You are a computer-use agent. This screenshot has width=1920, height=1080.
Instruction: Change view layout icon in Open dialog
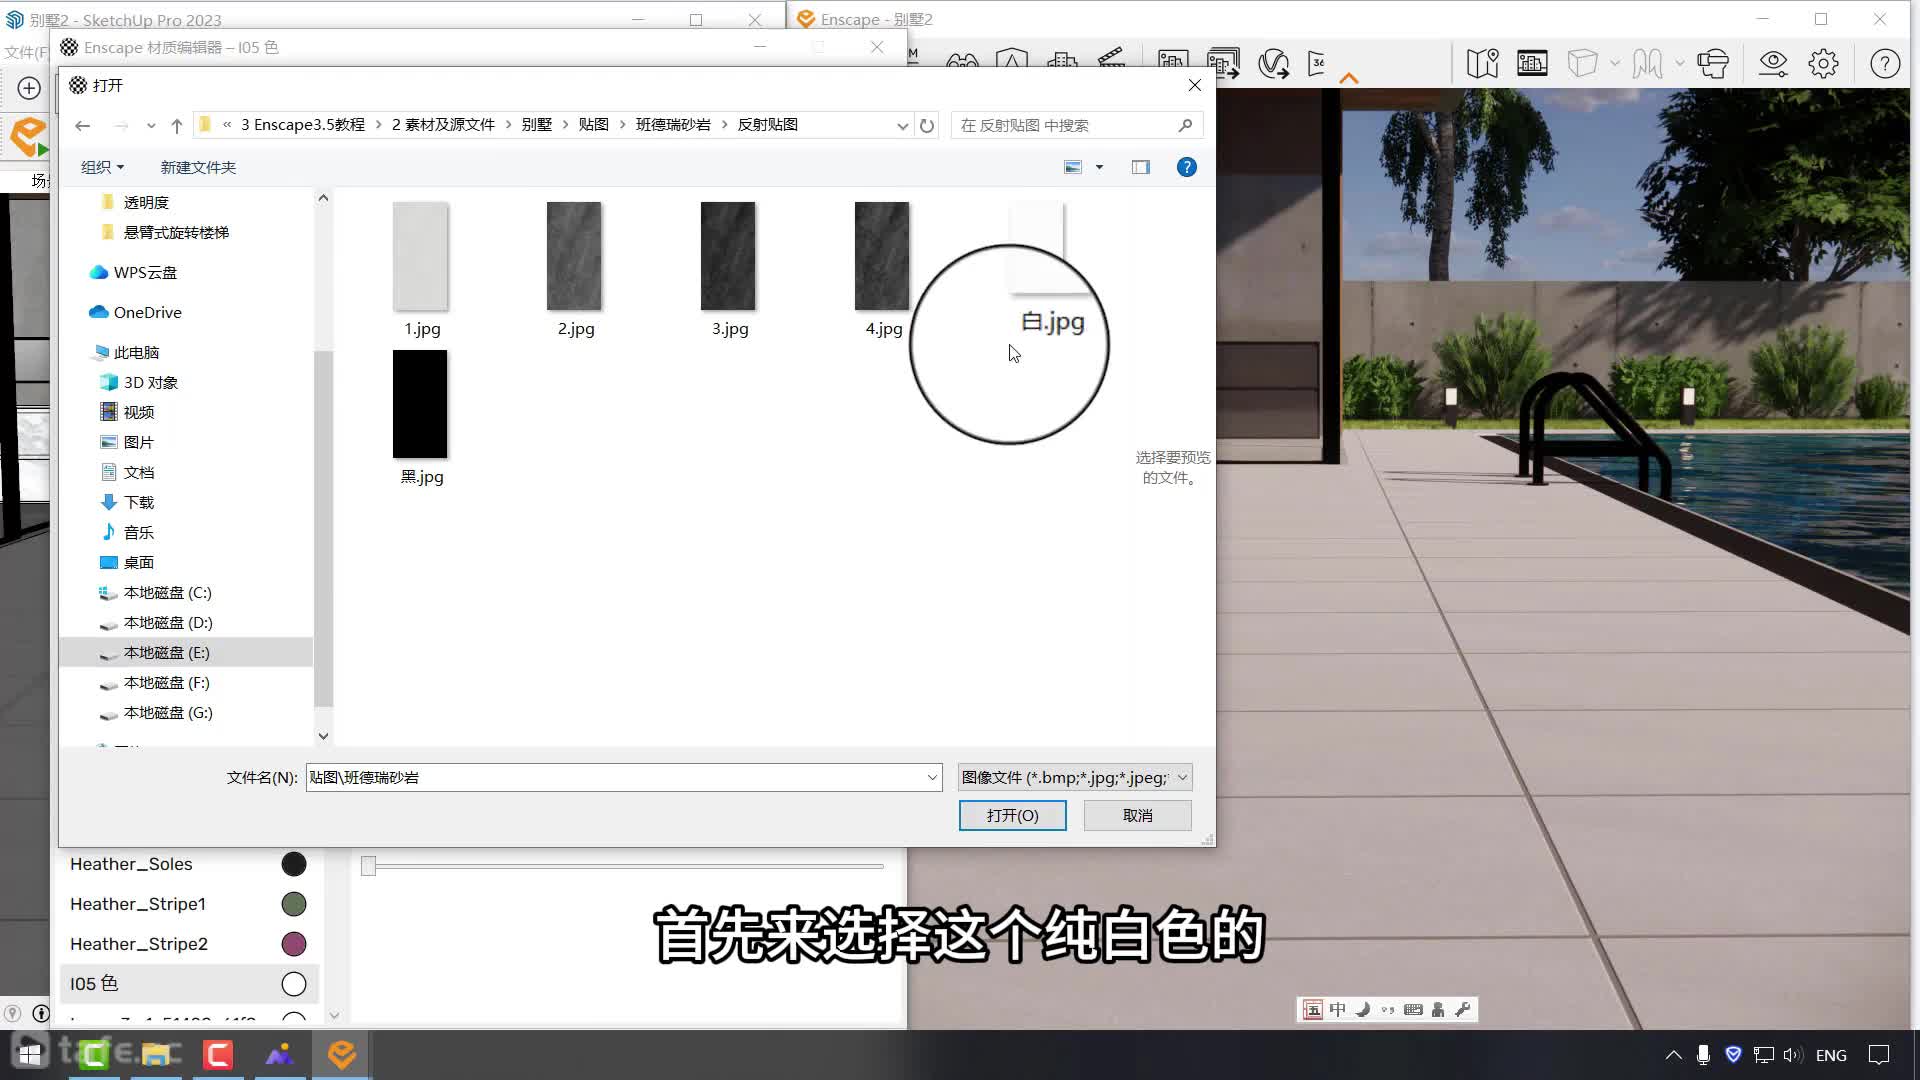1073,167
